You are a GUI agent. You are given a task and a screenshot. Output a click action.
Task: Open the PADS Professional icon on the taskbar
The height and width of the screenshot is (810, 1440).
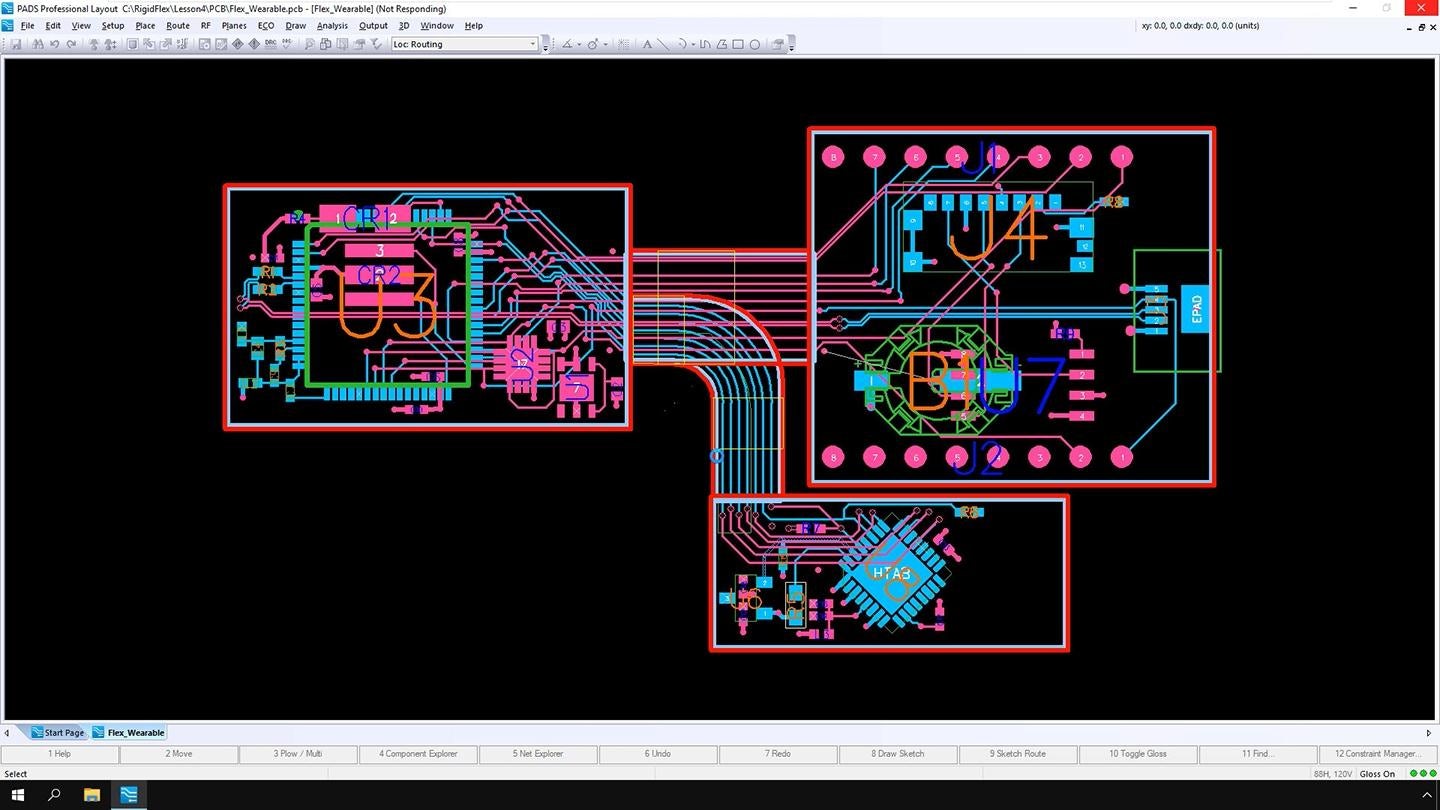[x=128, y=795]
